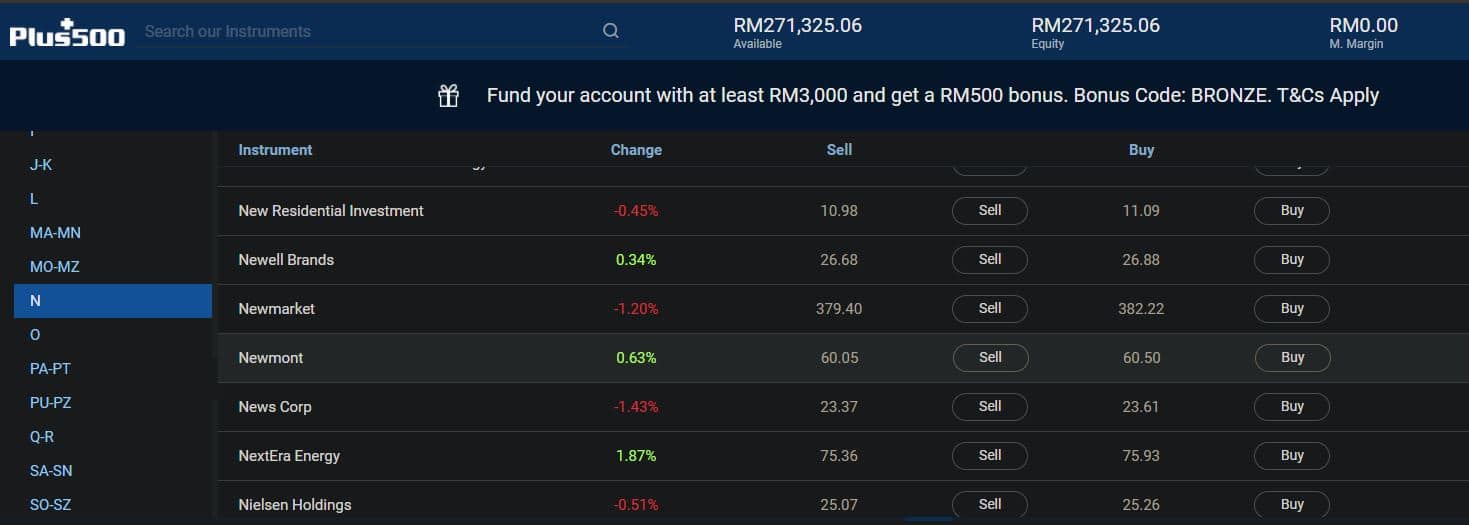Open the SA-SN category
The height and width of the screenshot is (525, 1469).
click(x=51, y=471)
